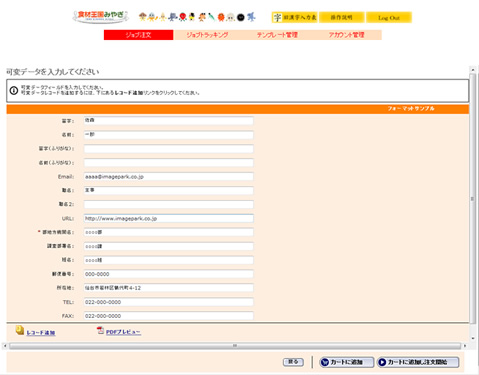
Task: Click the horizontal scrollbar left arrow
Action: click(x=5, y=346)
